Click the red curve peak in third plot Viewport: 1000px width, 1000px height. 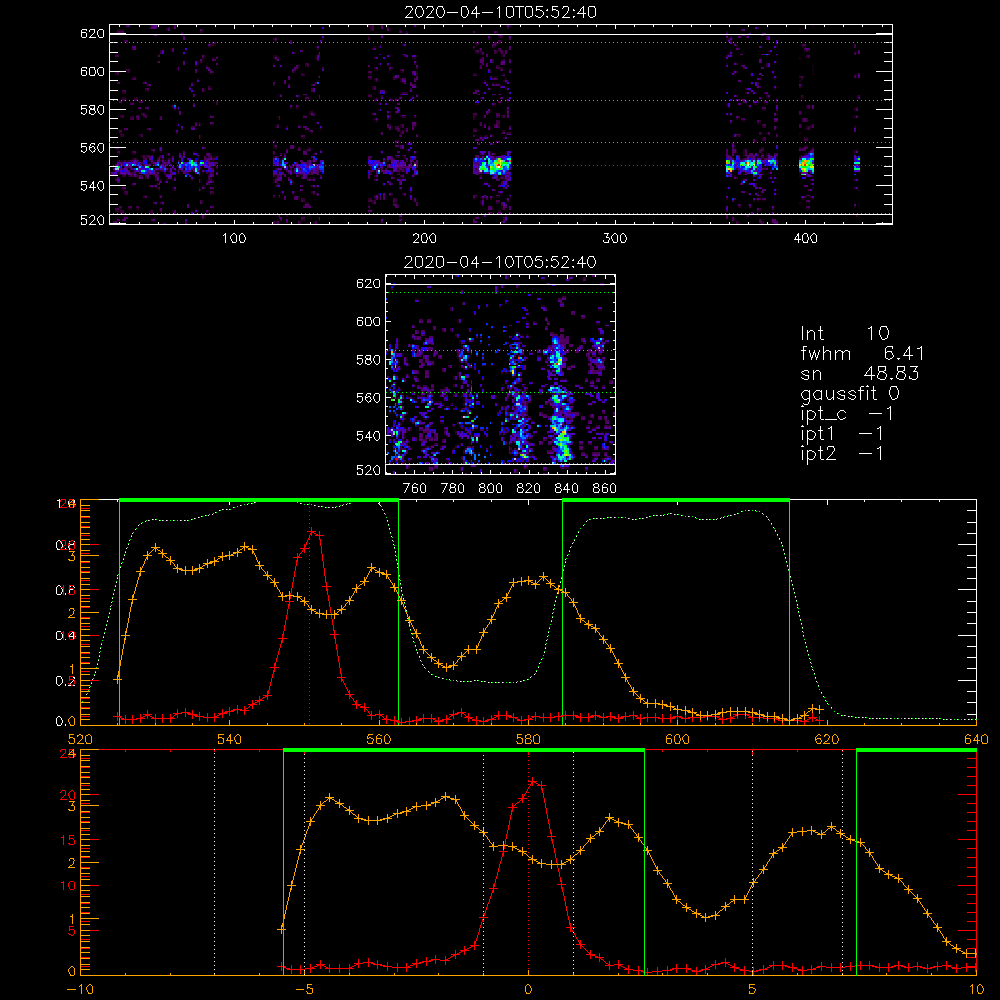tap(312, 531)
